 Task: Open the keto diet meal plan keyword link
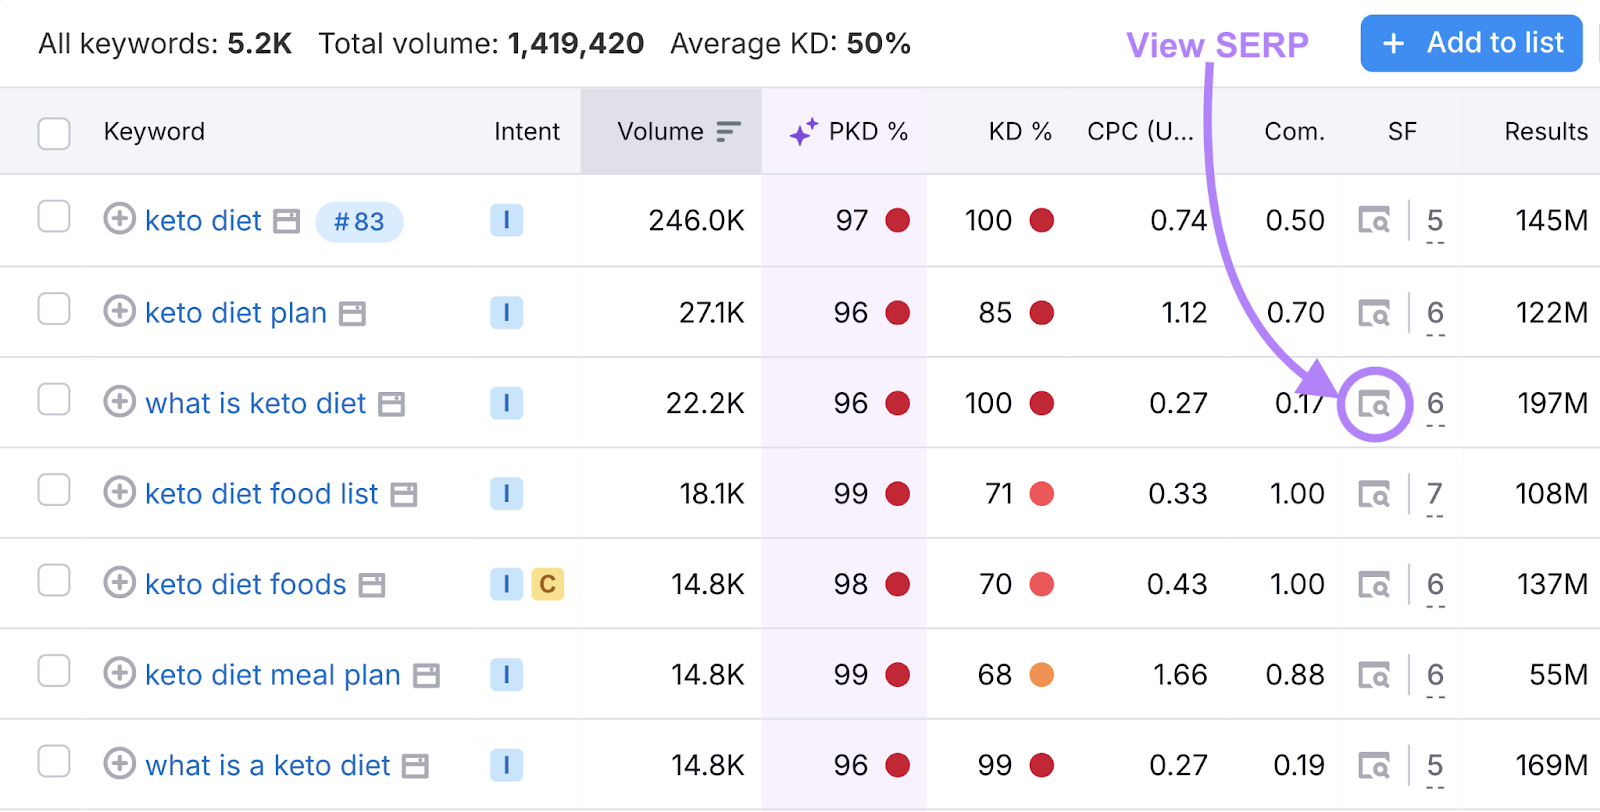pyautogui.click(x=272, y=675)
